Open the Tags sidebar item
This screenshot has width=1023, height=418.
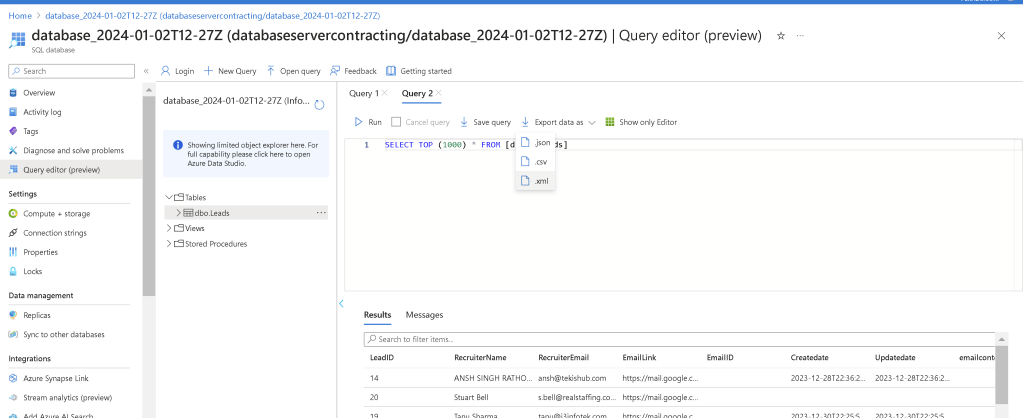click(x=31, y=131)
